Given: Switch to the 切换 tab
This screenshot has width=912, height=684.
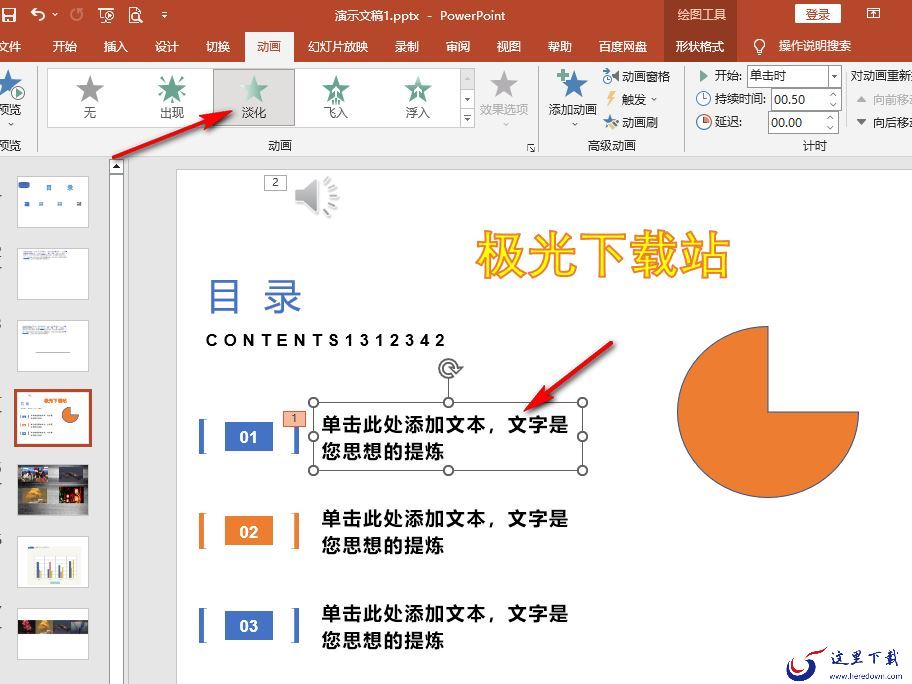Looking at the screenshot, I should tap(218, 47).
